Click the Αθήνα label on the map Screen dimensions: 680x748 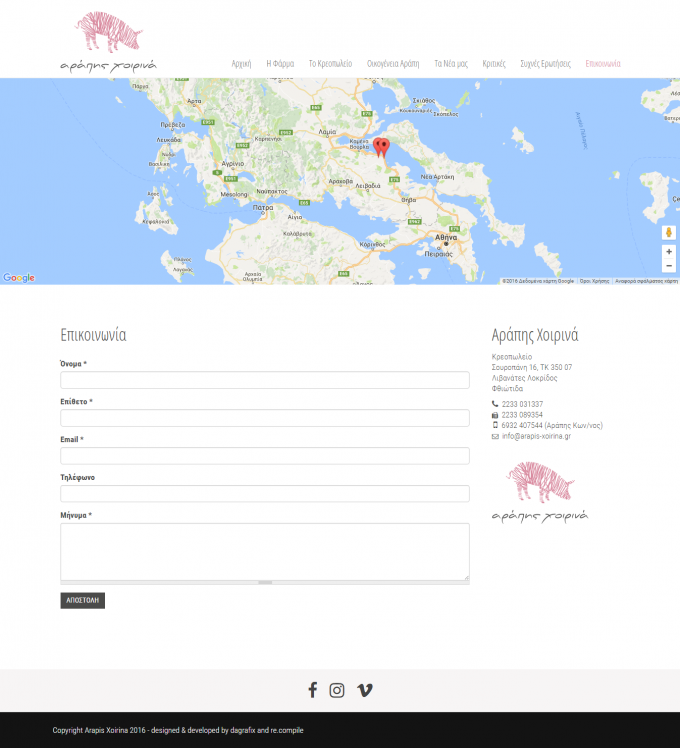(446, 237)
